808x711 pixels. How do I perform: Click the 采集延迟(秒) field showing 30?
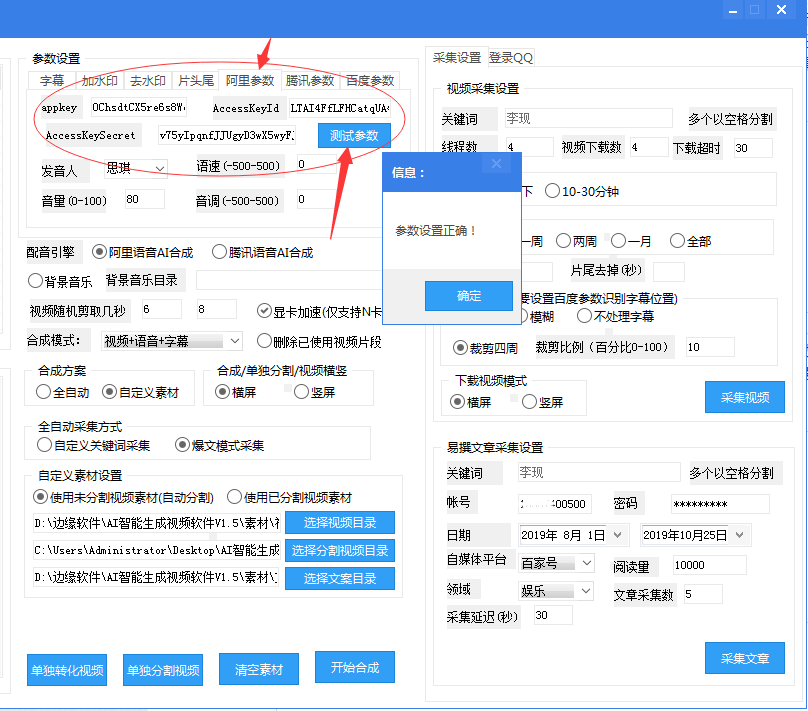[553, 615]
